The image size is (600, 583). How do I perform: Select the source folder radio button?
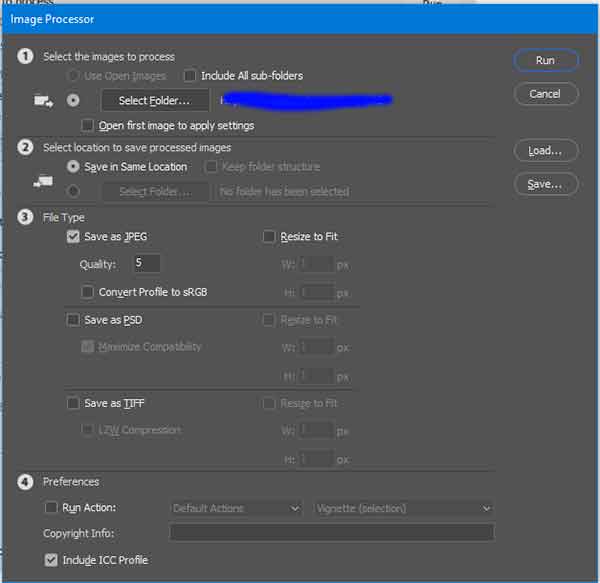[73, 101]
